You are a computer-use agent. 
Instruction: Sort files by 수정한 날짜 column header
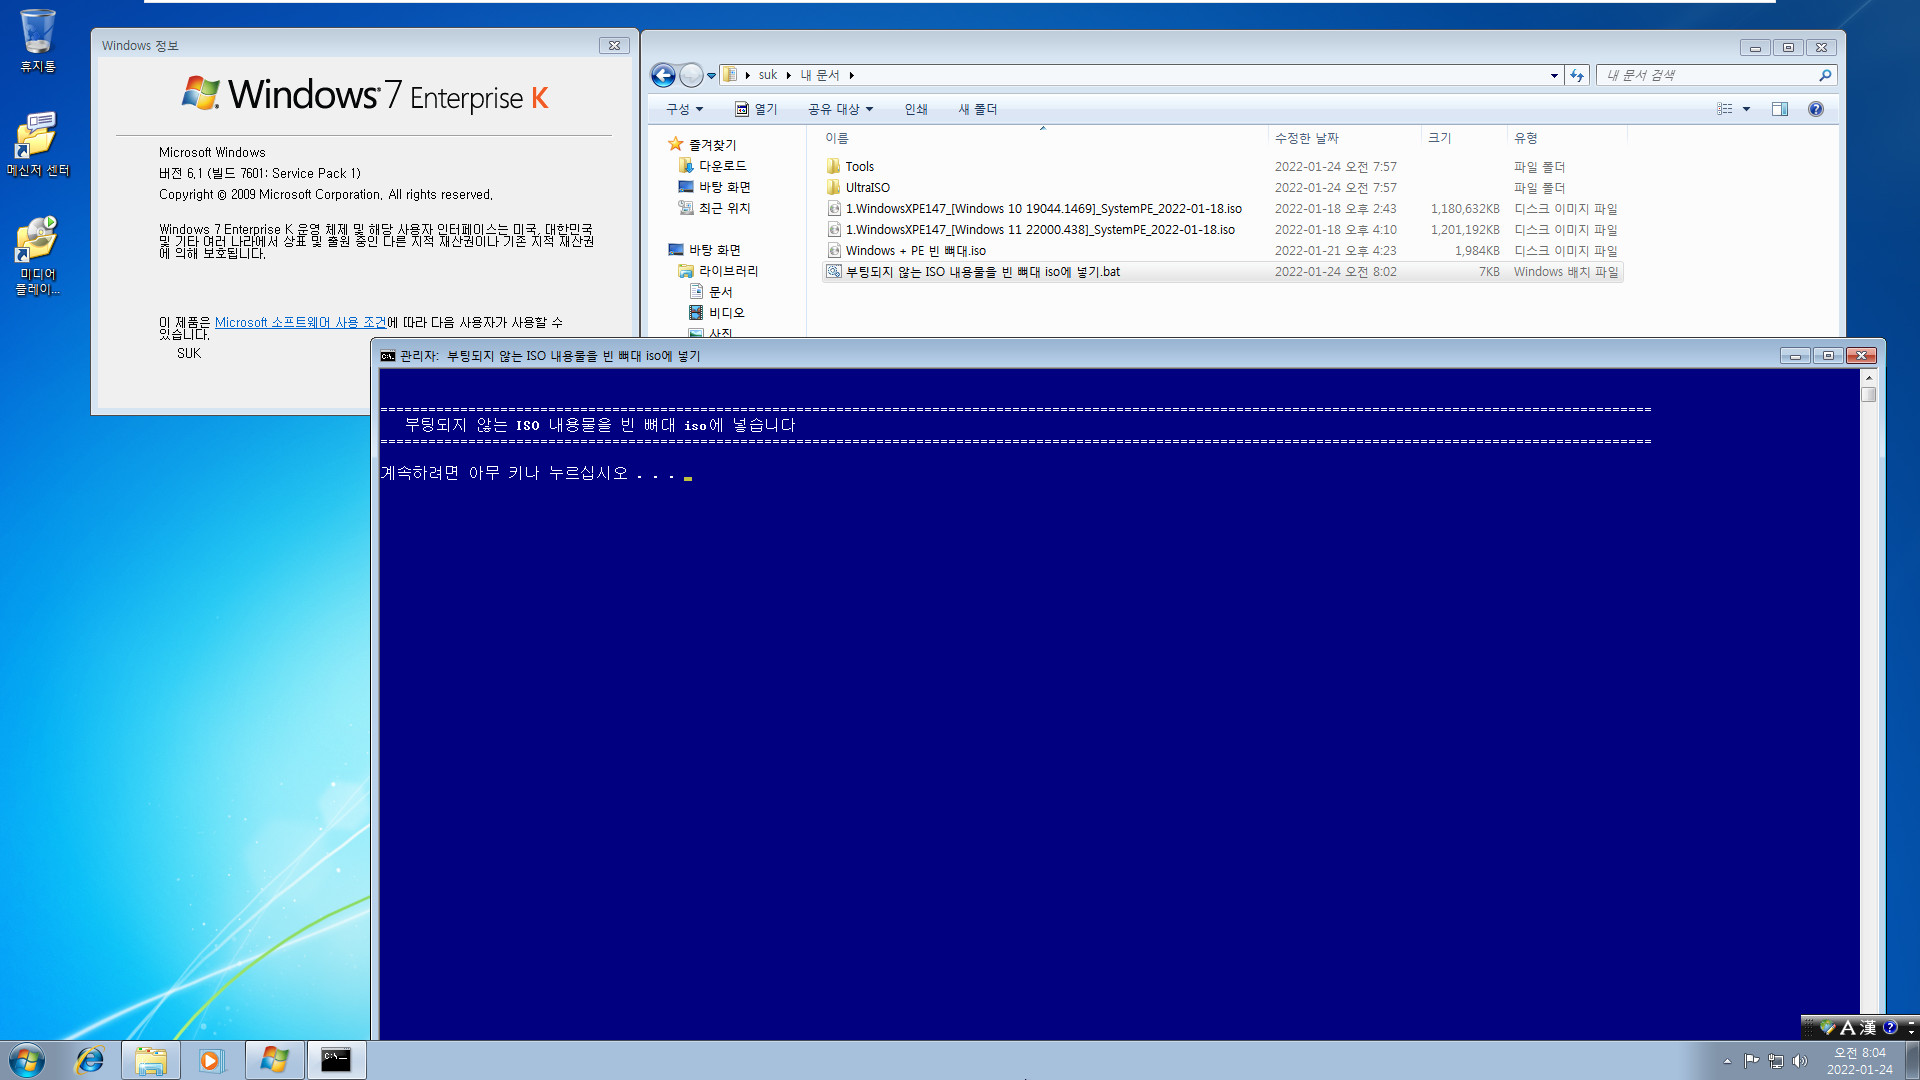[1344, 138]
